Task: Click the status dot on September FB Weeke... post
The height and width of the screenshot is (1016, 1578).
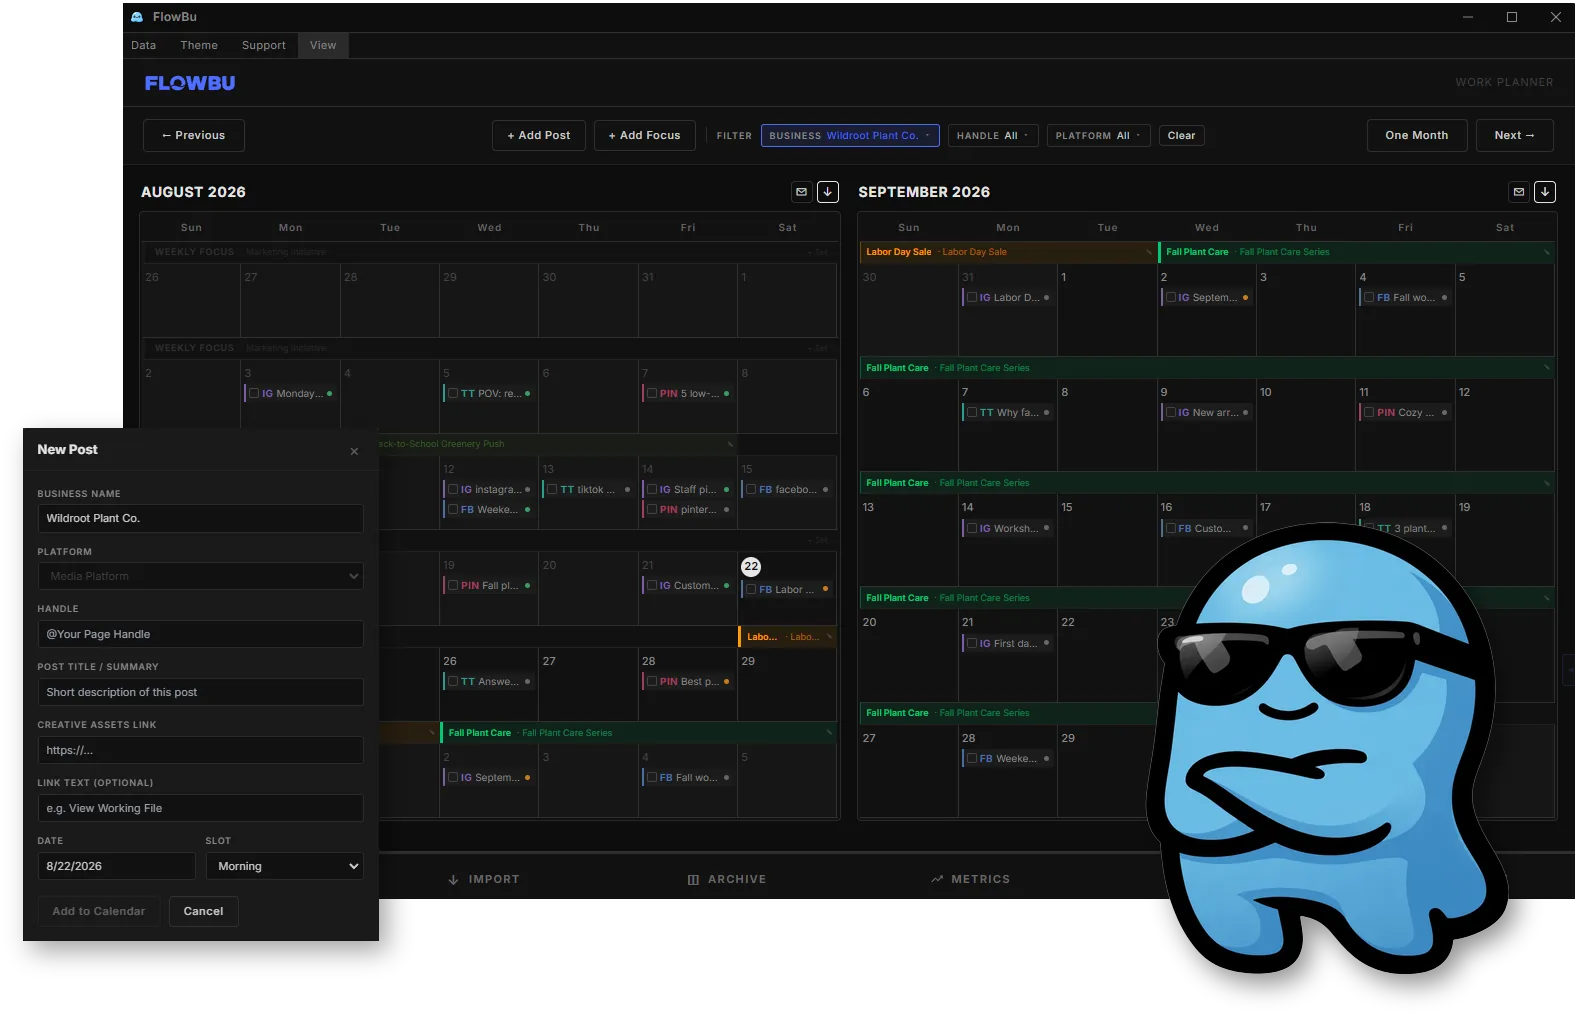Action: [x=1046, y=758]
